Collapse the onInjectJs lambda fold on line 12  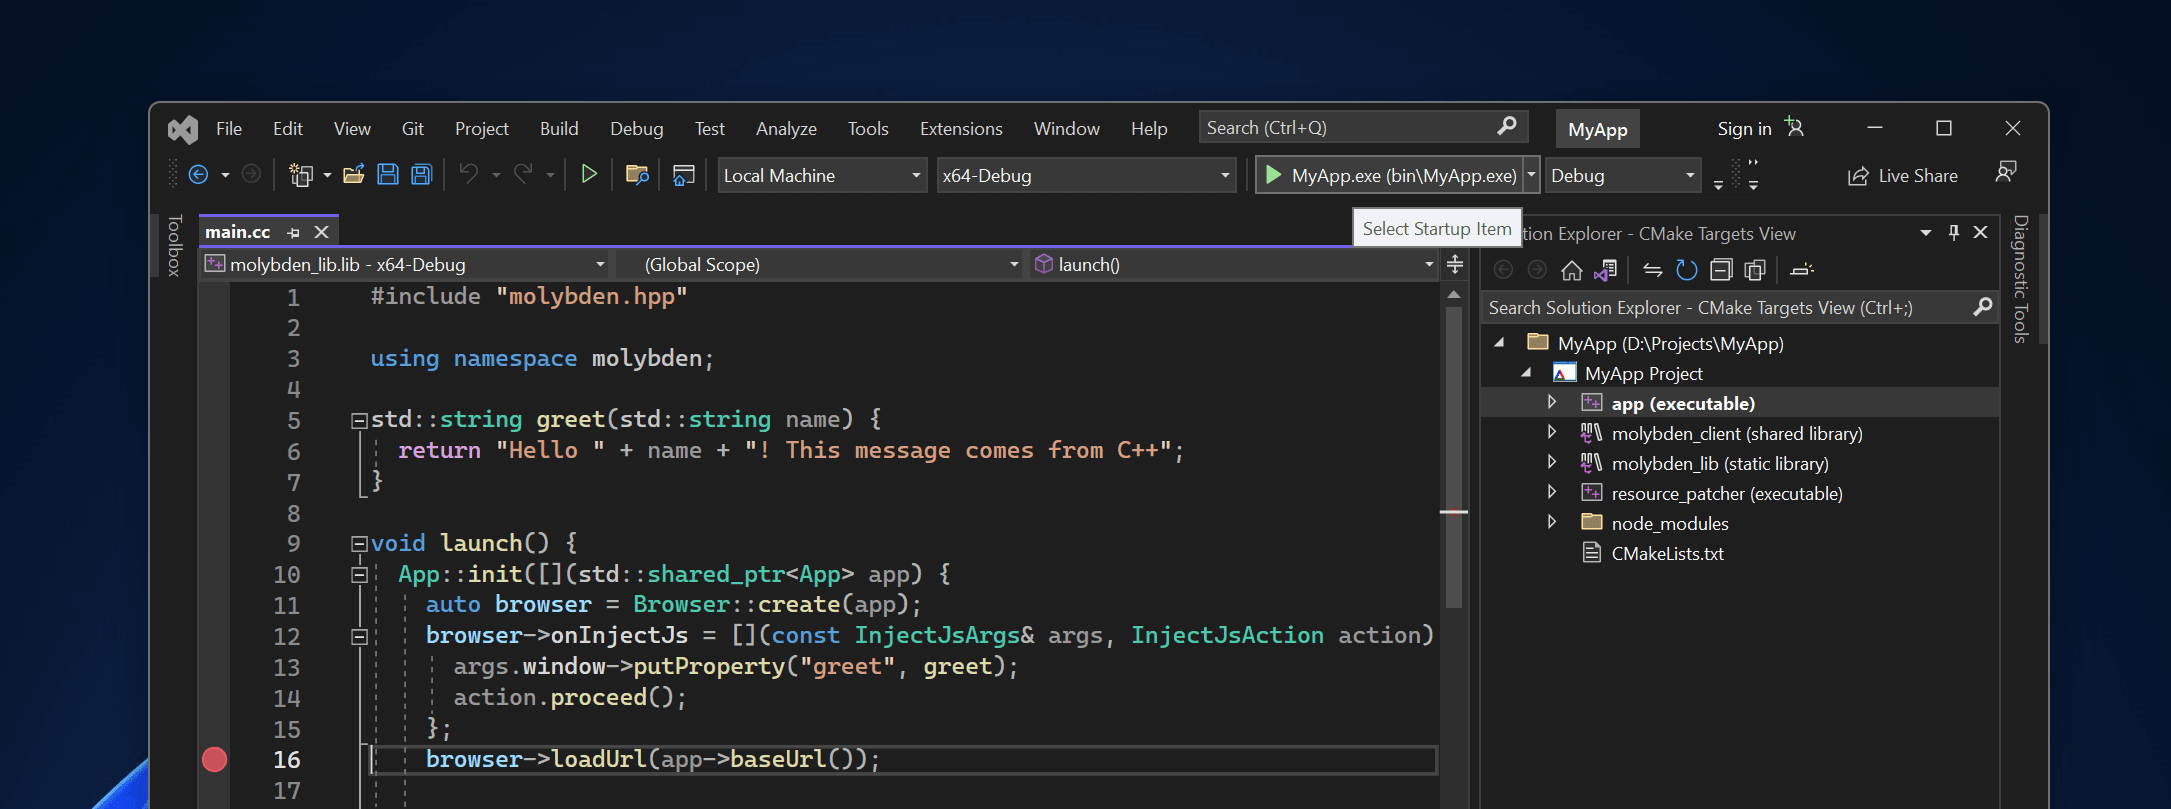tap(359, 637)
